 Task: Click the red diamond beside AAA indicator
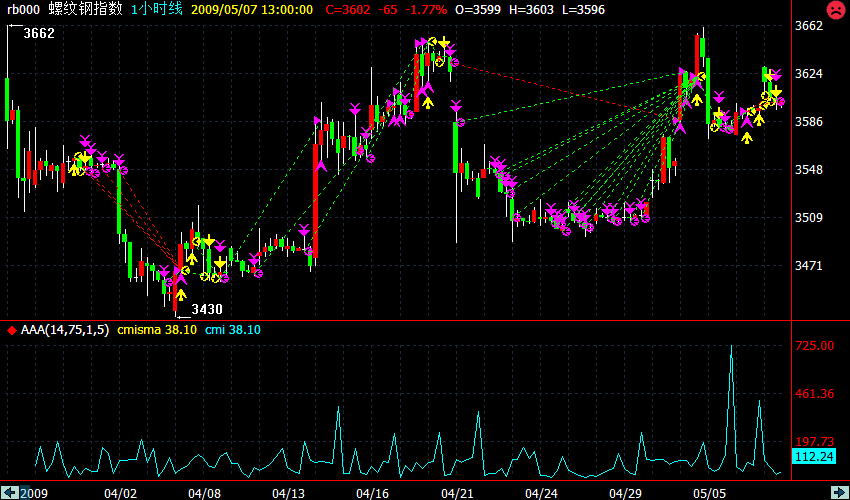coord(11,329)
